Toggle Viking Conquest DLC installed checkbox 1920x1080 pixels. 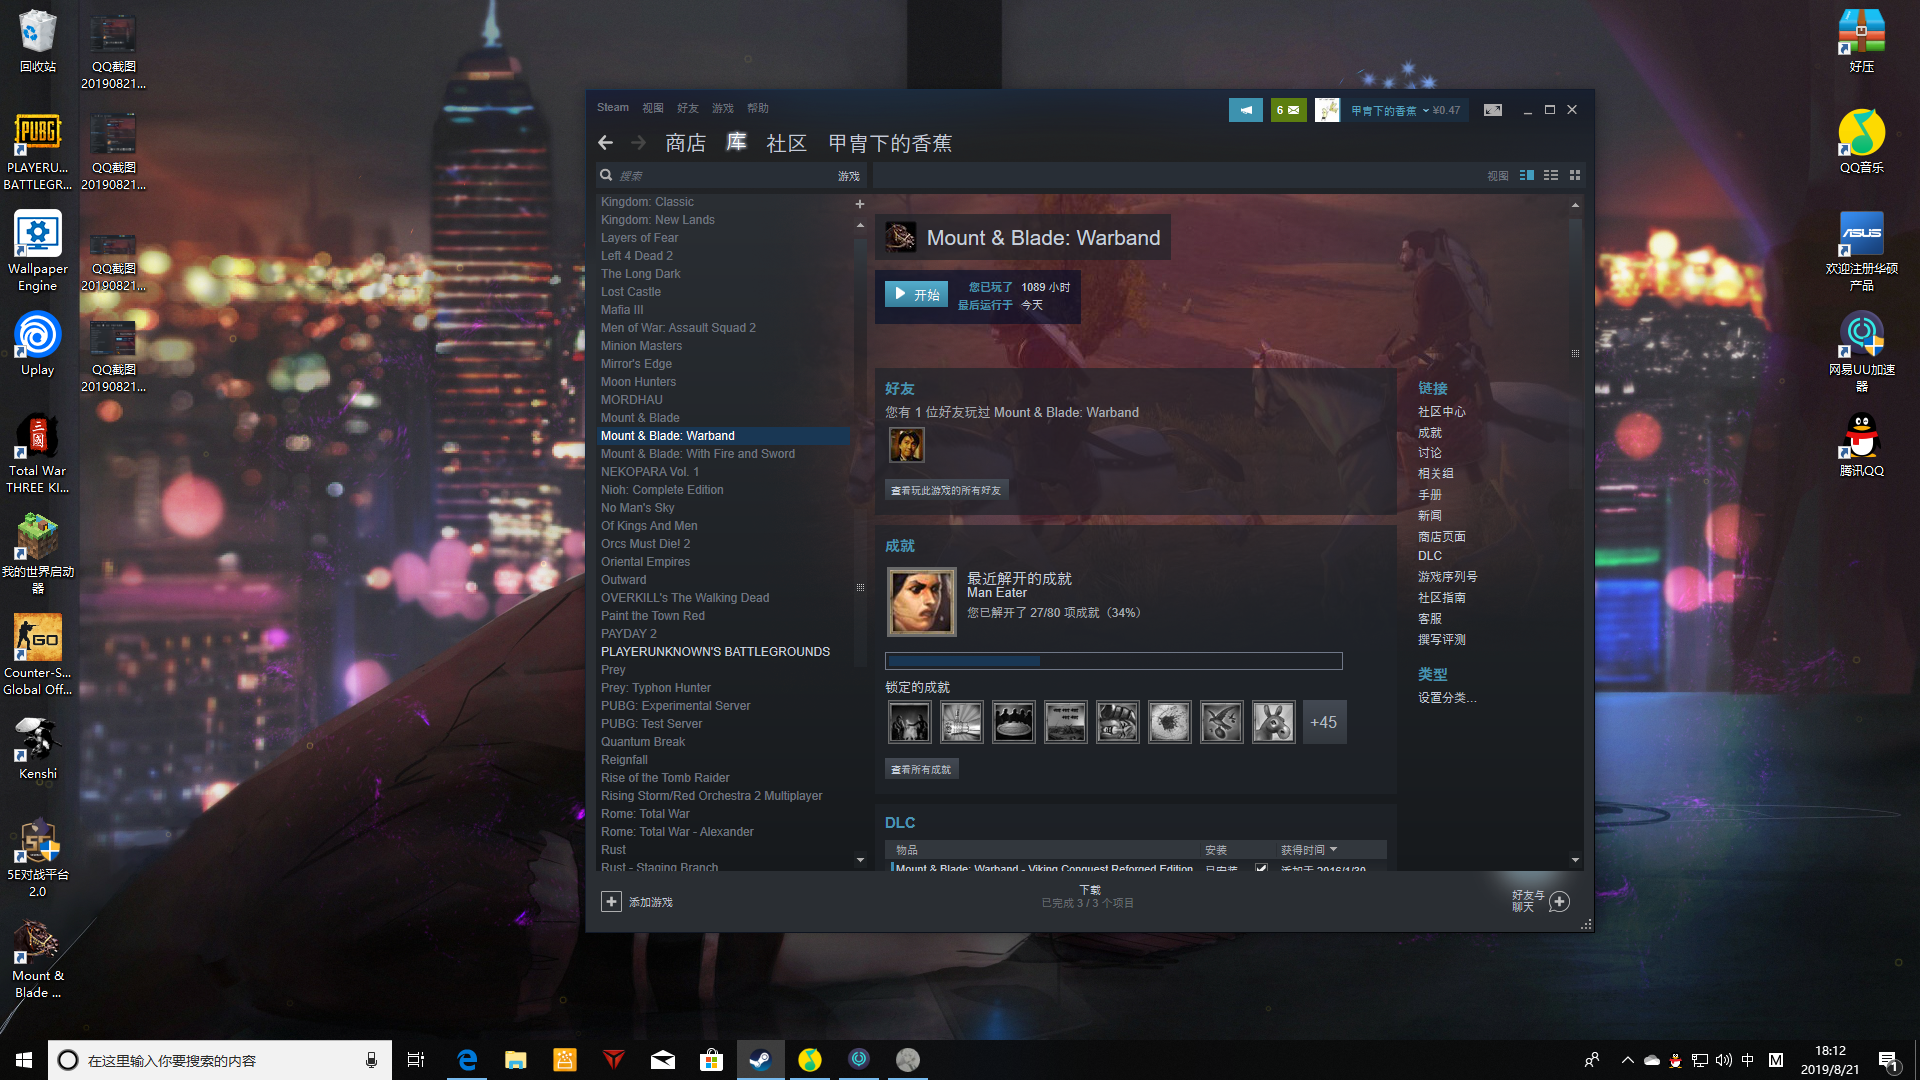[x=1261, y=868]
